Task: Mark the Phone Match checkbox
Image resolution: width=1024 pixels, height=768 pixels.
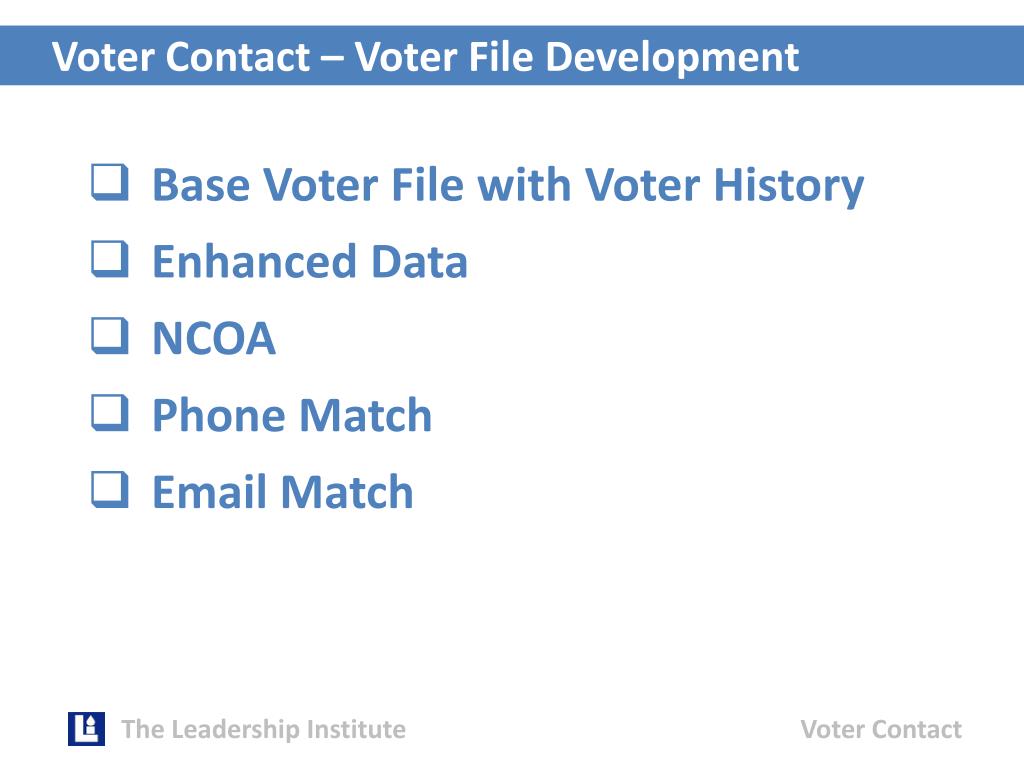Action: coord(110,413)
